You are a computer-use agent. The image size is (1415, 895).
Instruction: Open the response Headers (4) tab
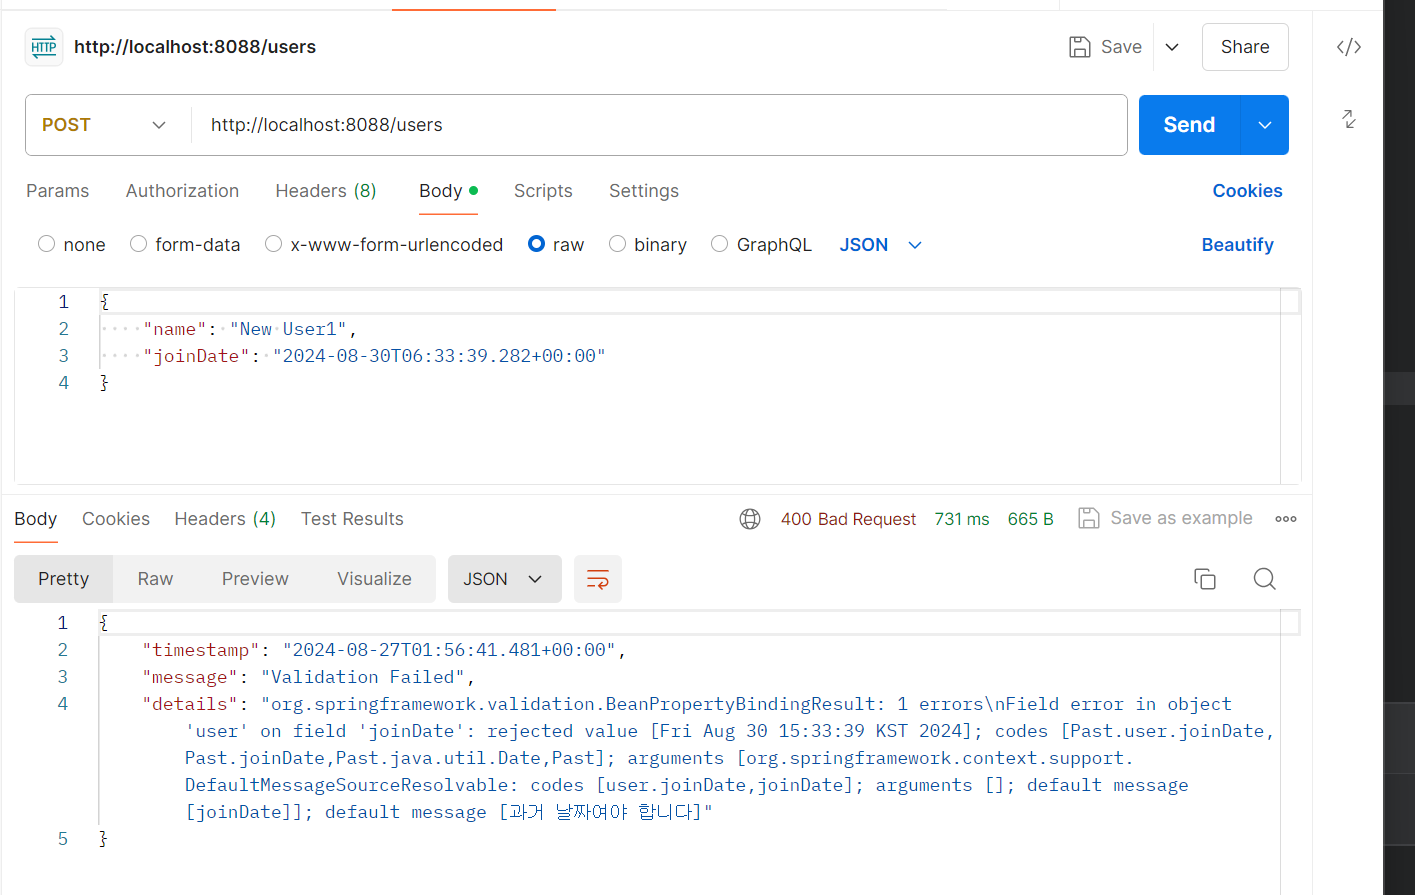pos(225,519)
